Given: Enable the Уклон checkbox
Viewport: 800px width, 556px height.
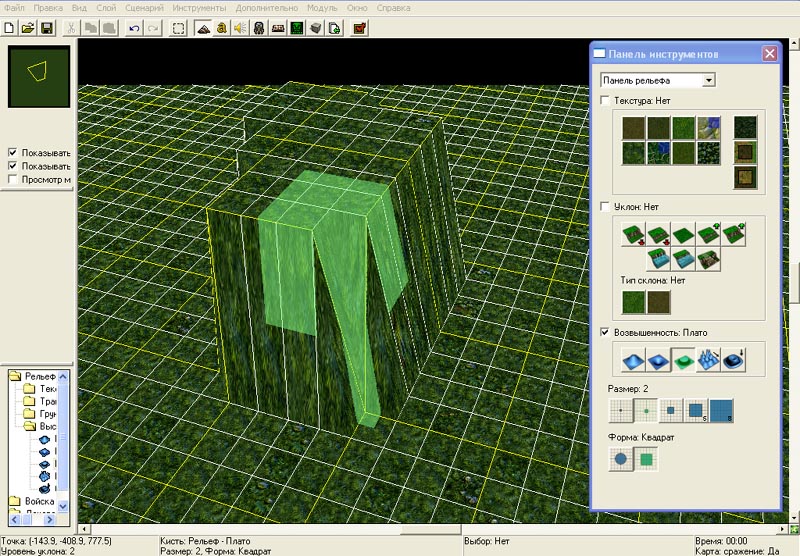Looking at the screenshot, I should pyautogui.click(x=605, y=206).
